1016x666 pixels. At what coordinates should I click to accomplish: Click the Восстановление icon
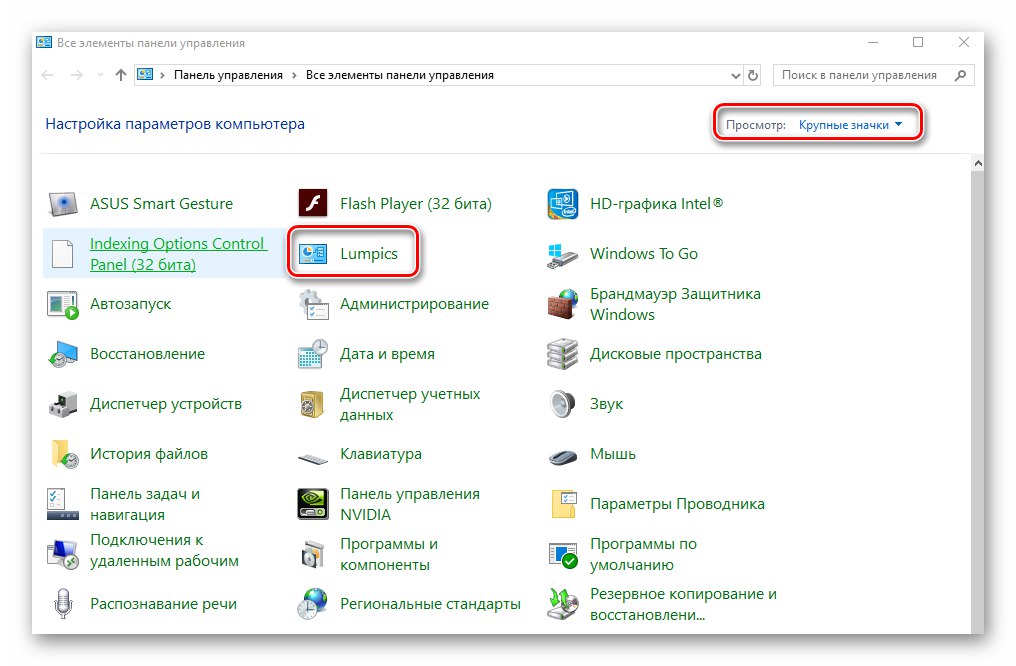tap(63, 354)
